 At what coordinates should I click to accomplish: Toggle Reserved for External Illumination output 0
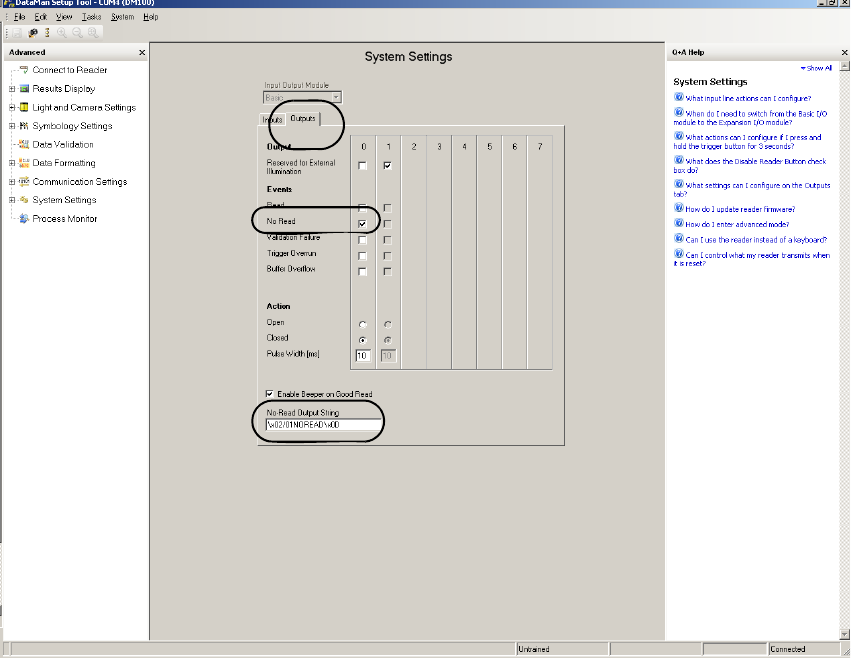[x=363, y=166]
